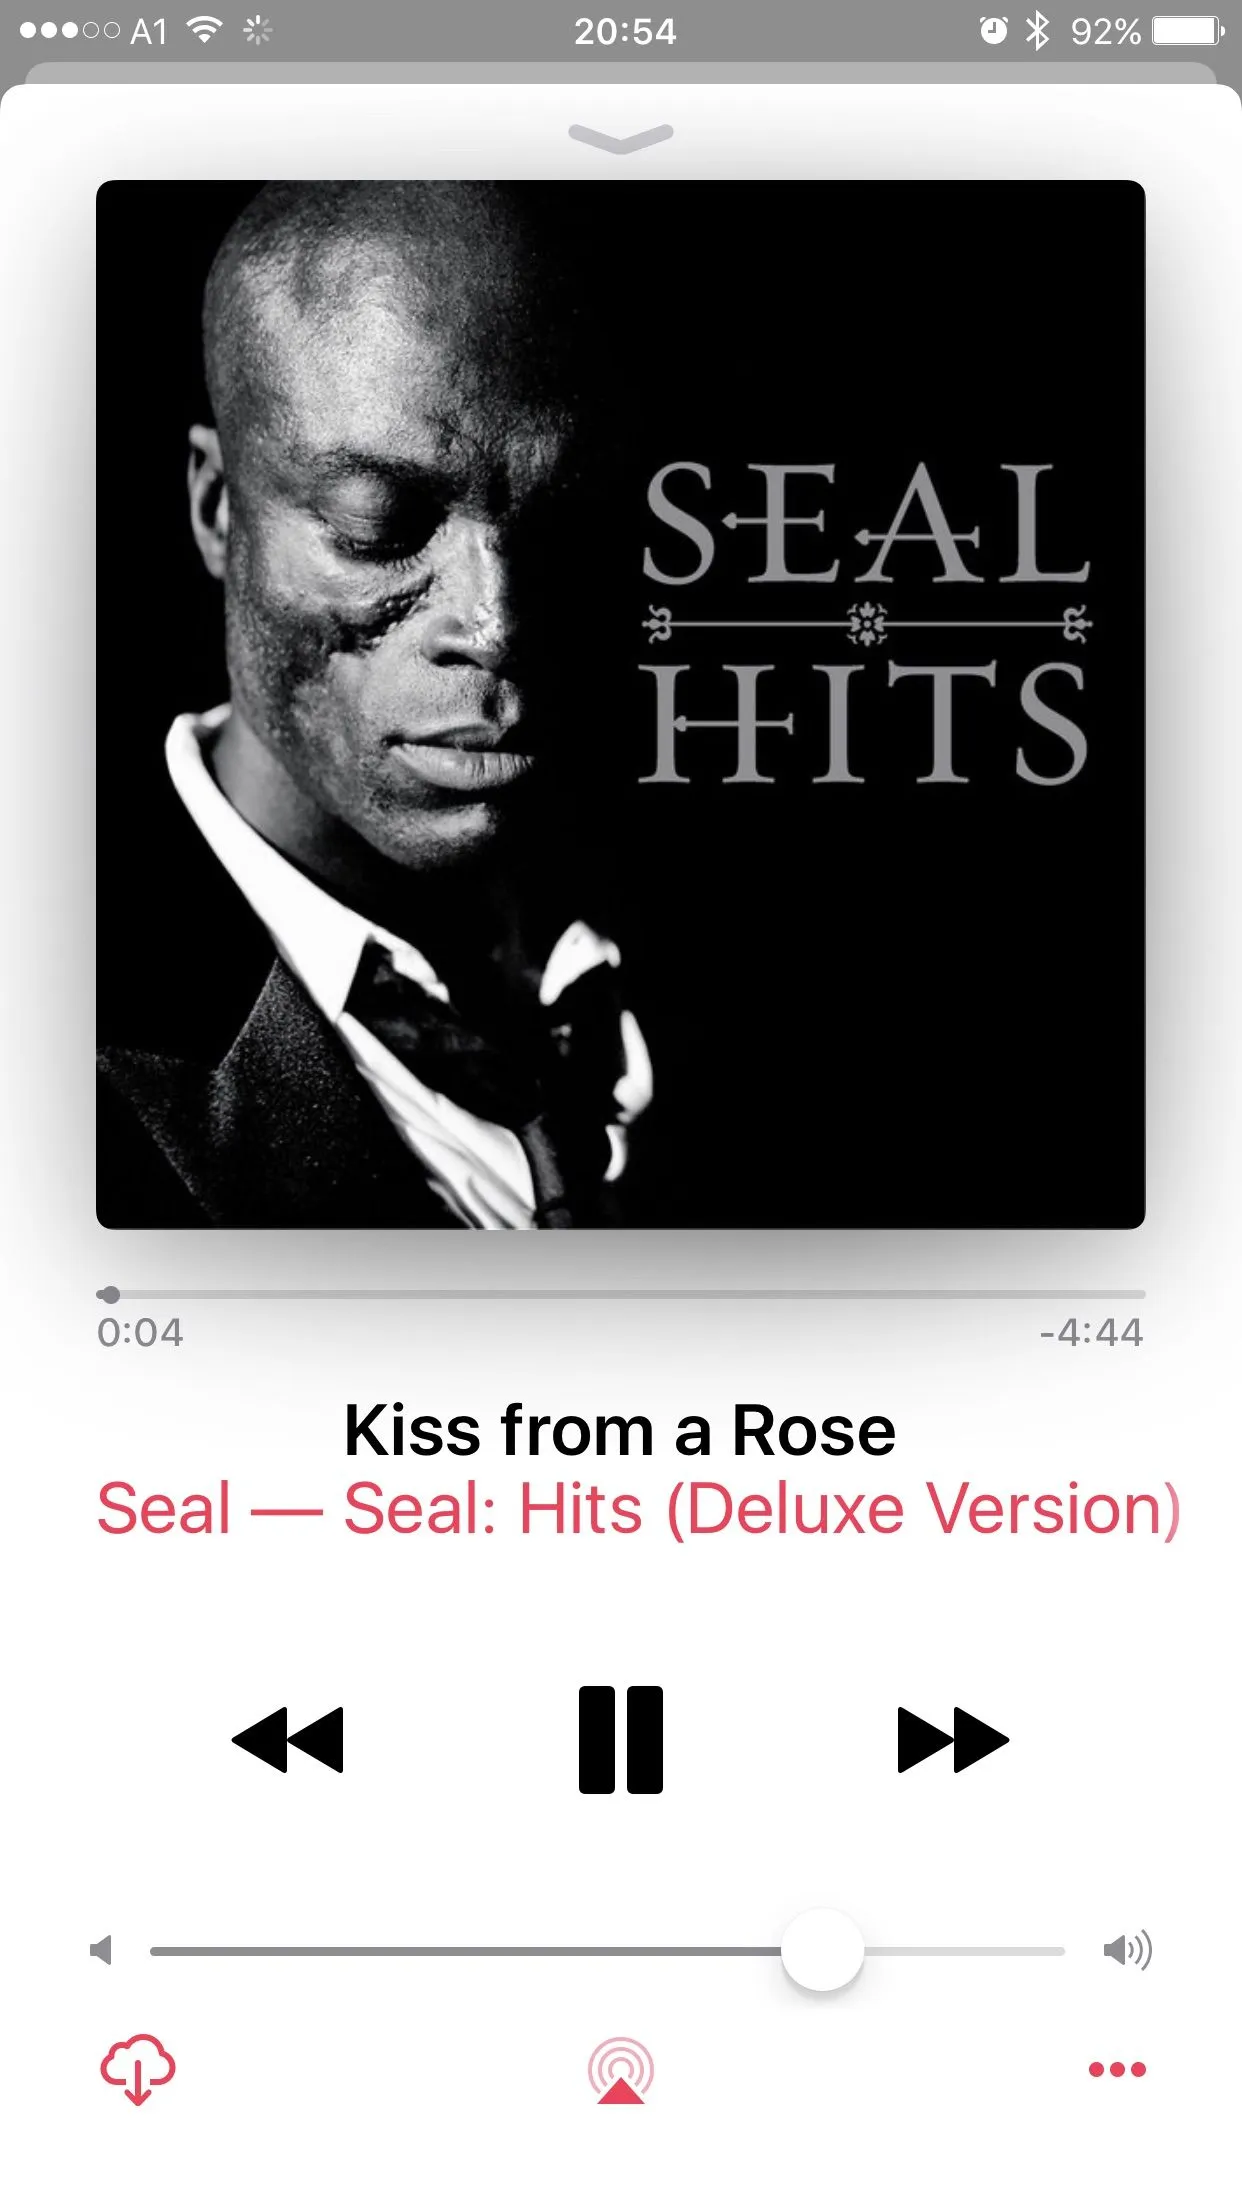This screenshot has height=2208, width=1242.
Task: Open the Seal: Hits (Deluxe Version) album link
Action: (x=762, y=1508)
